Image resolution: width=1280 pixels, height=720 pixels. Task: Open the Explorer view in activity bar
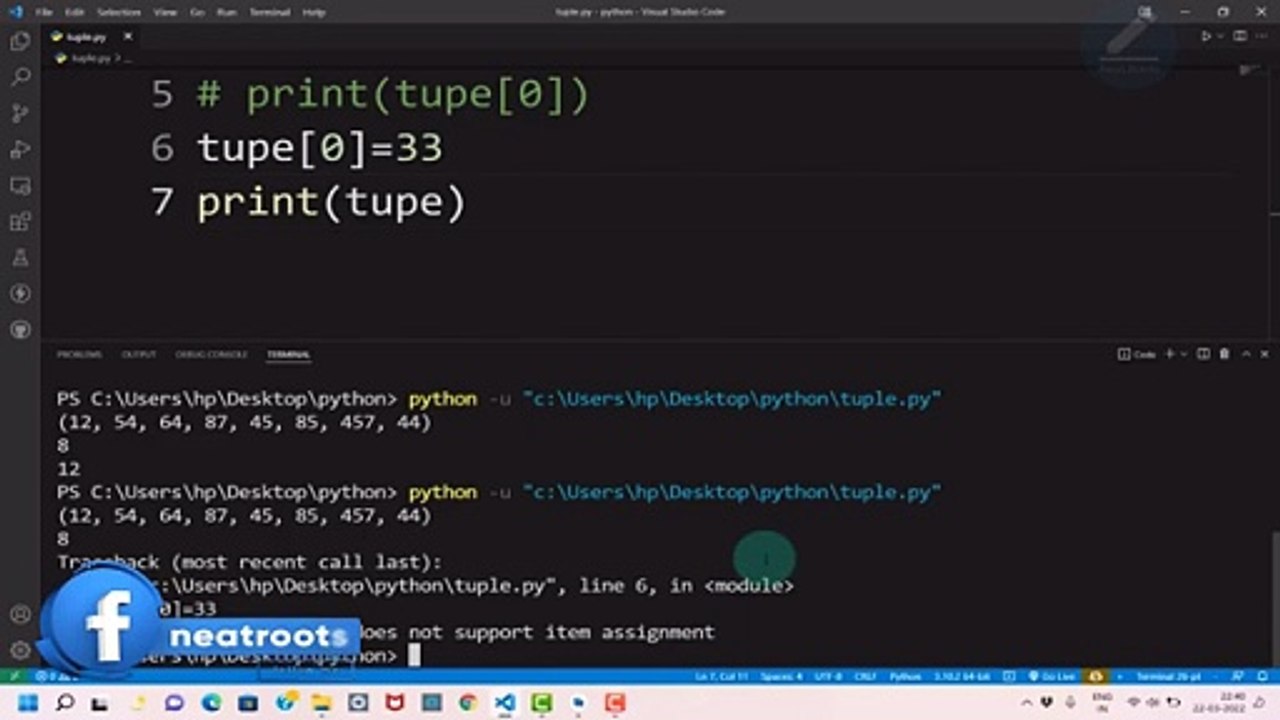(x=19, y=41)
